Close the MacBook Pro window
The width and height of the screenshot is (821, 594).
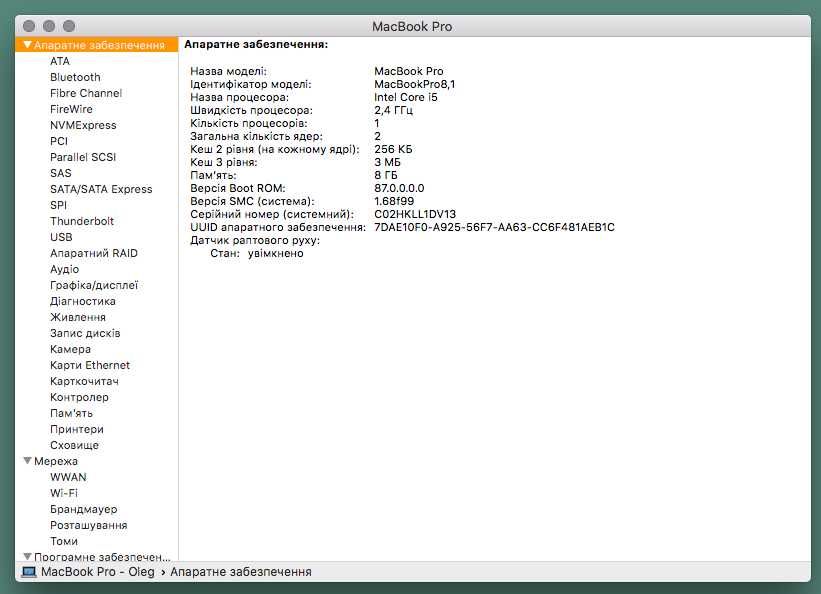click(29, 26)
